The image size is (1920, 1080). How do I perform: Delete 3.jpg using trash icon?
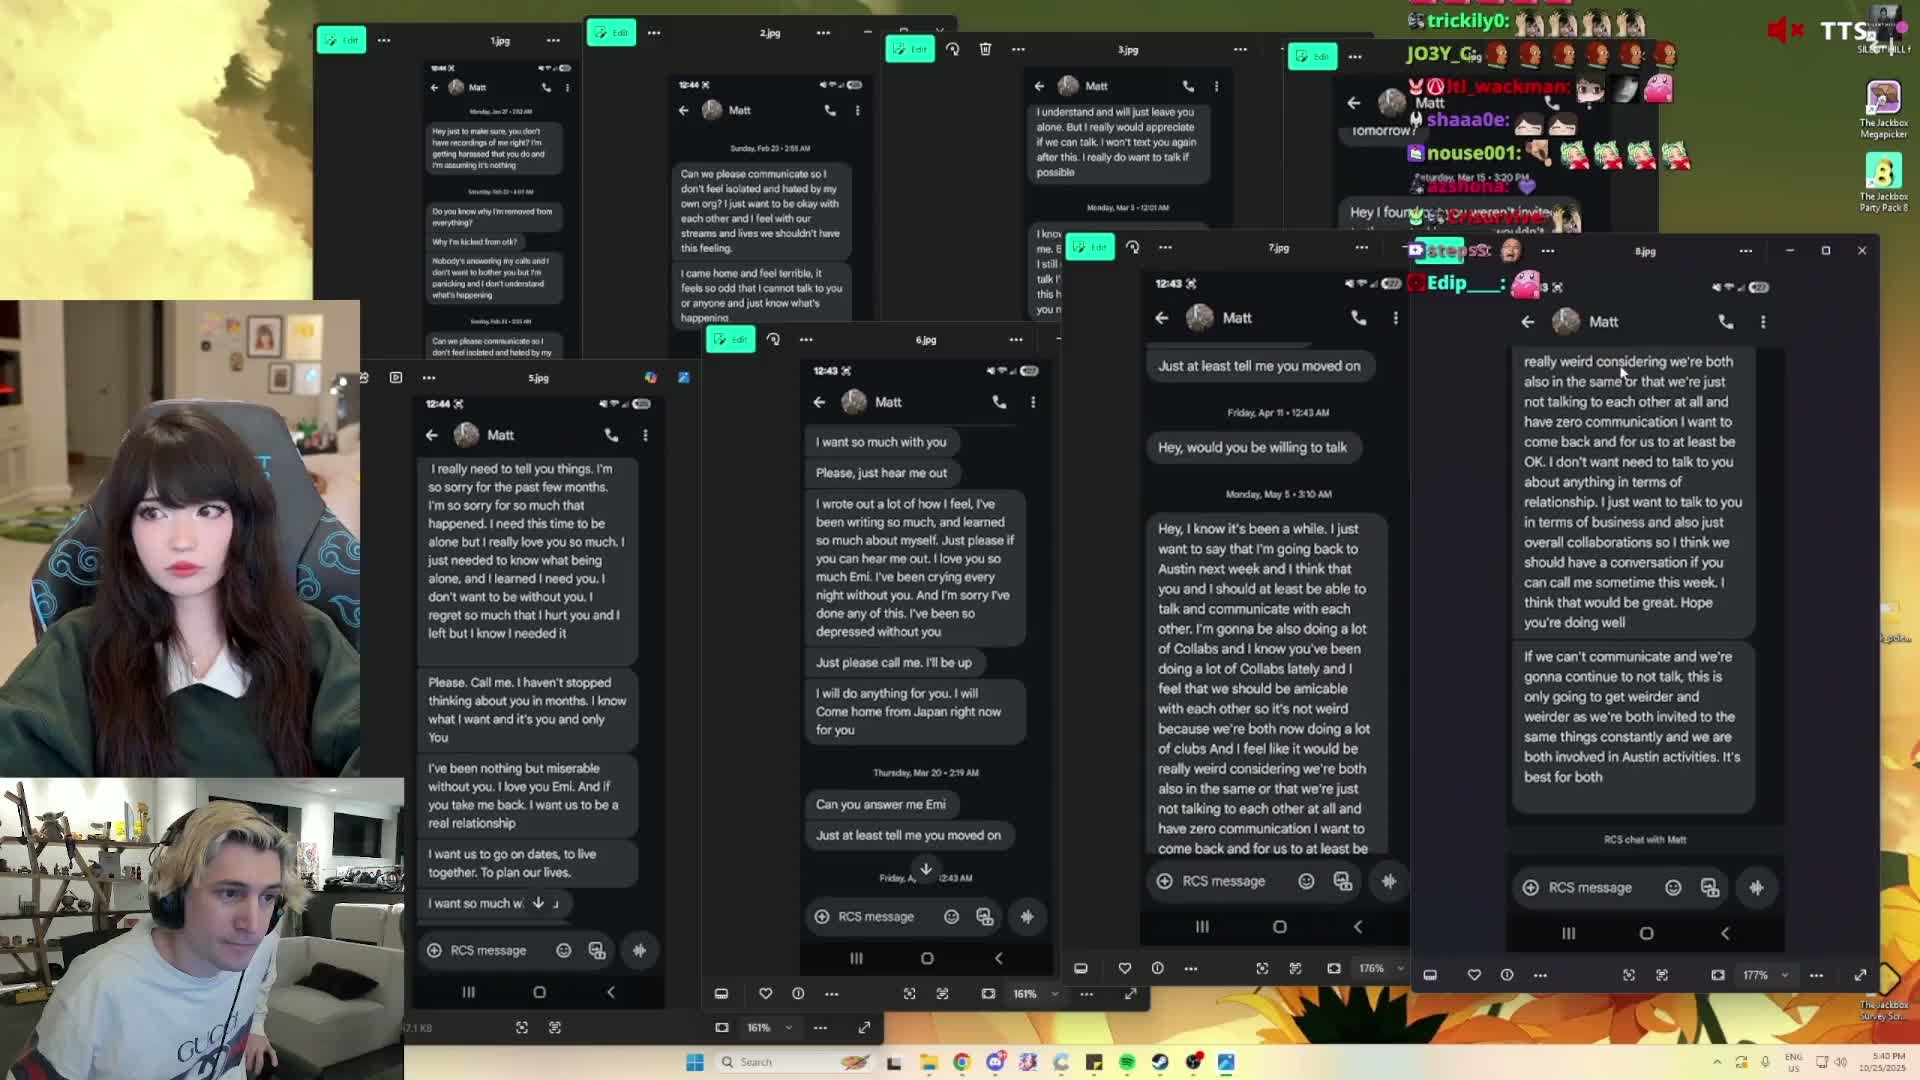pyautogui.click(x=985, y=49)
